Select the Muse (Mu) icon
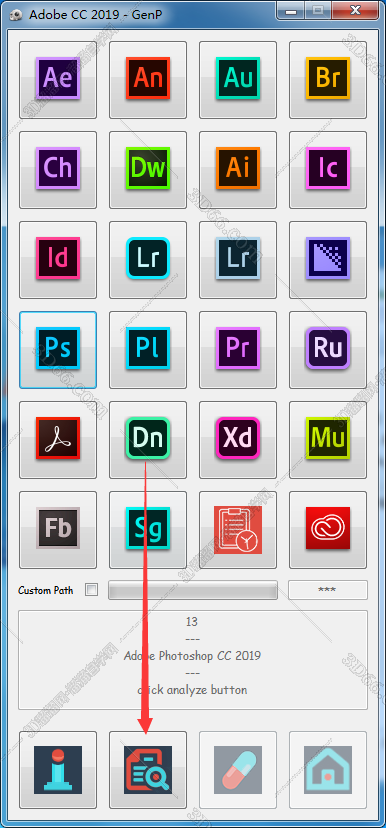The height and width of the screenshot is (828, 386). coord(328,439)
